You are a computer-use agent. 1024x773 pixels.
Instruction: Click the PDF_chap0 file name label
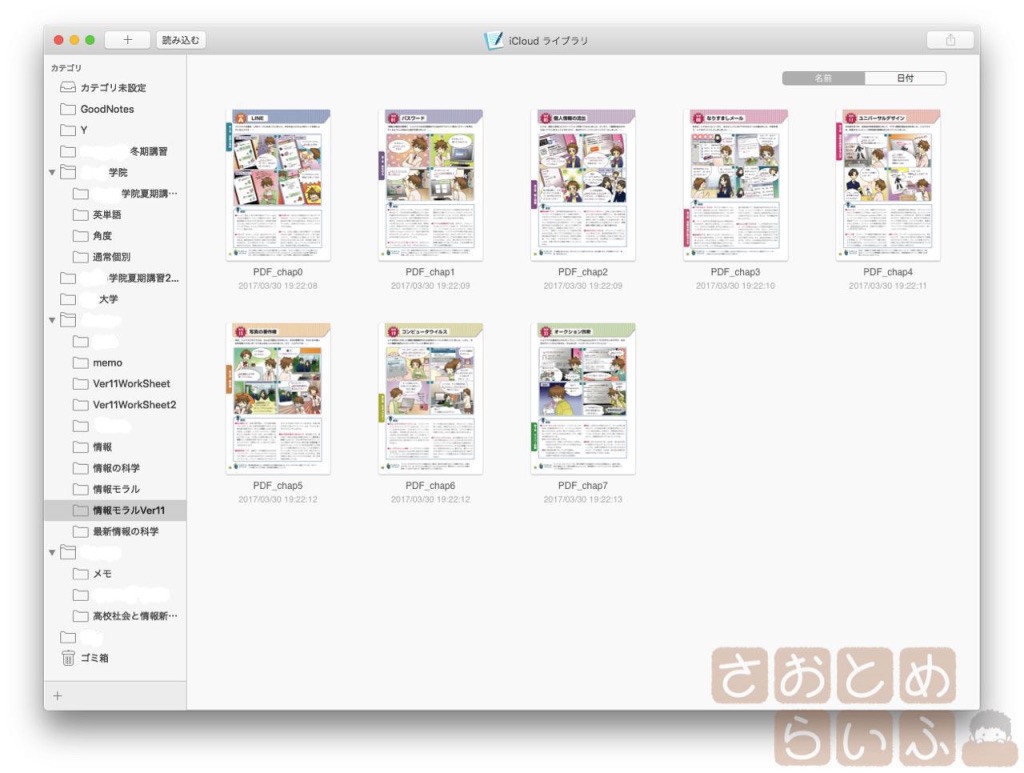278,272
